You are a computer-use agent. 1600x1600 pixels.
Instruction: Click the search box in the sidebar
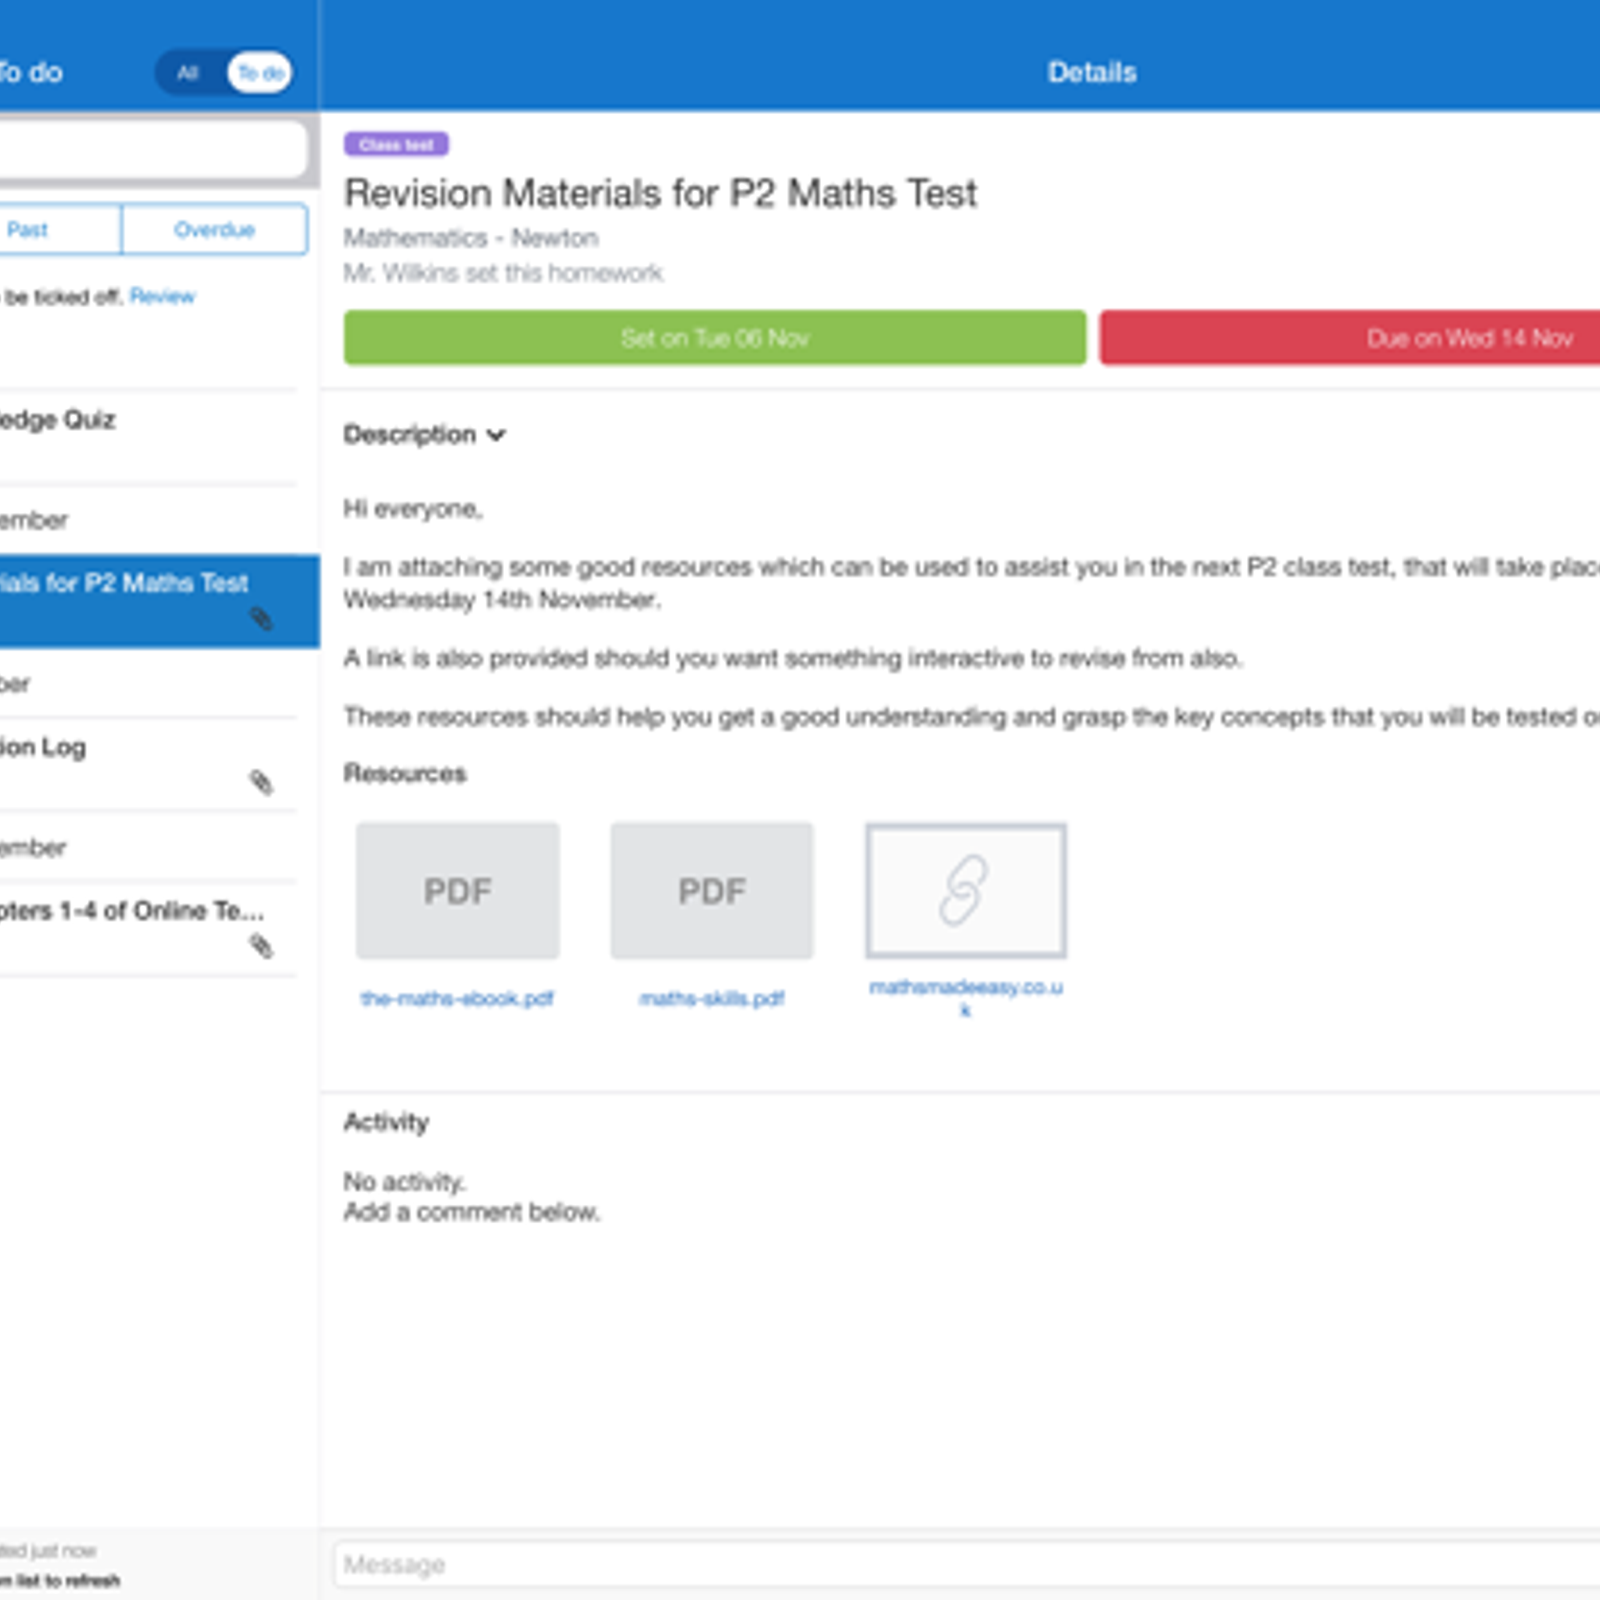[150, 150]
